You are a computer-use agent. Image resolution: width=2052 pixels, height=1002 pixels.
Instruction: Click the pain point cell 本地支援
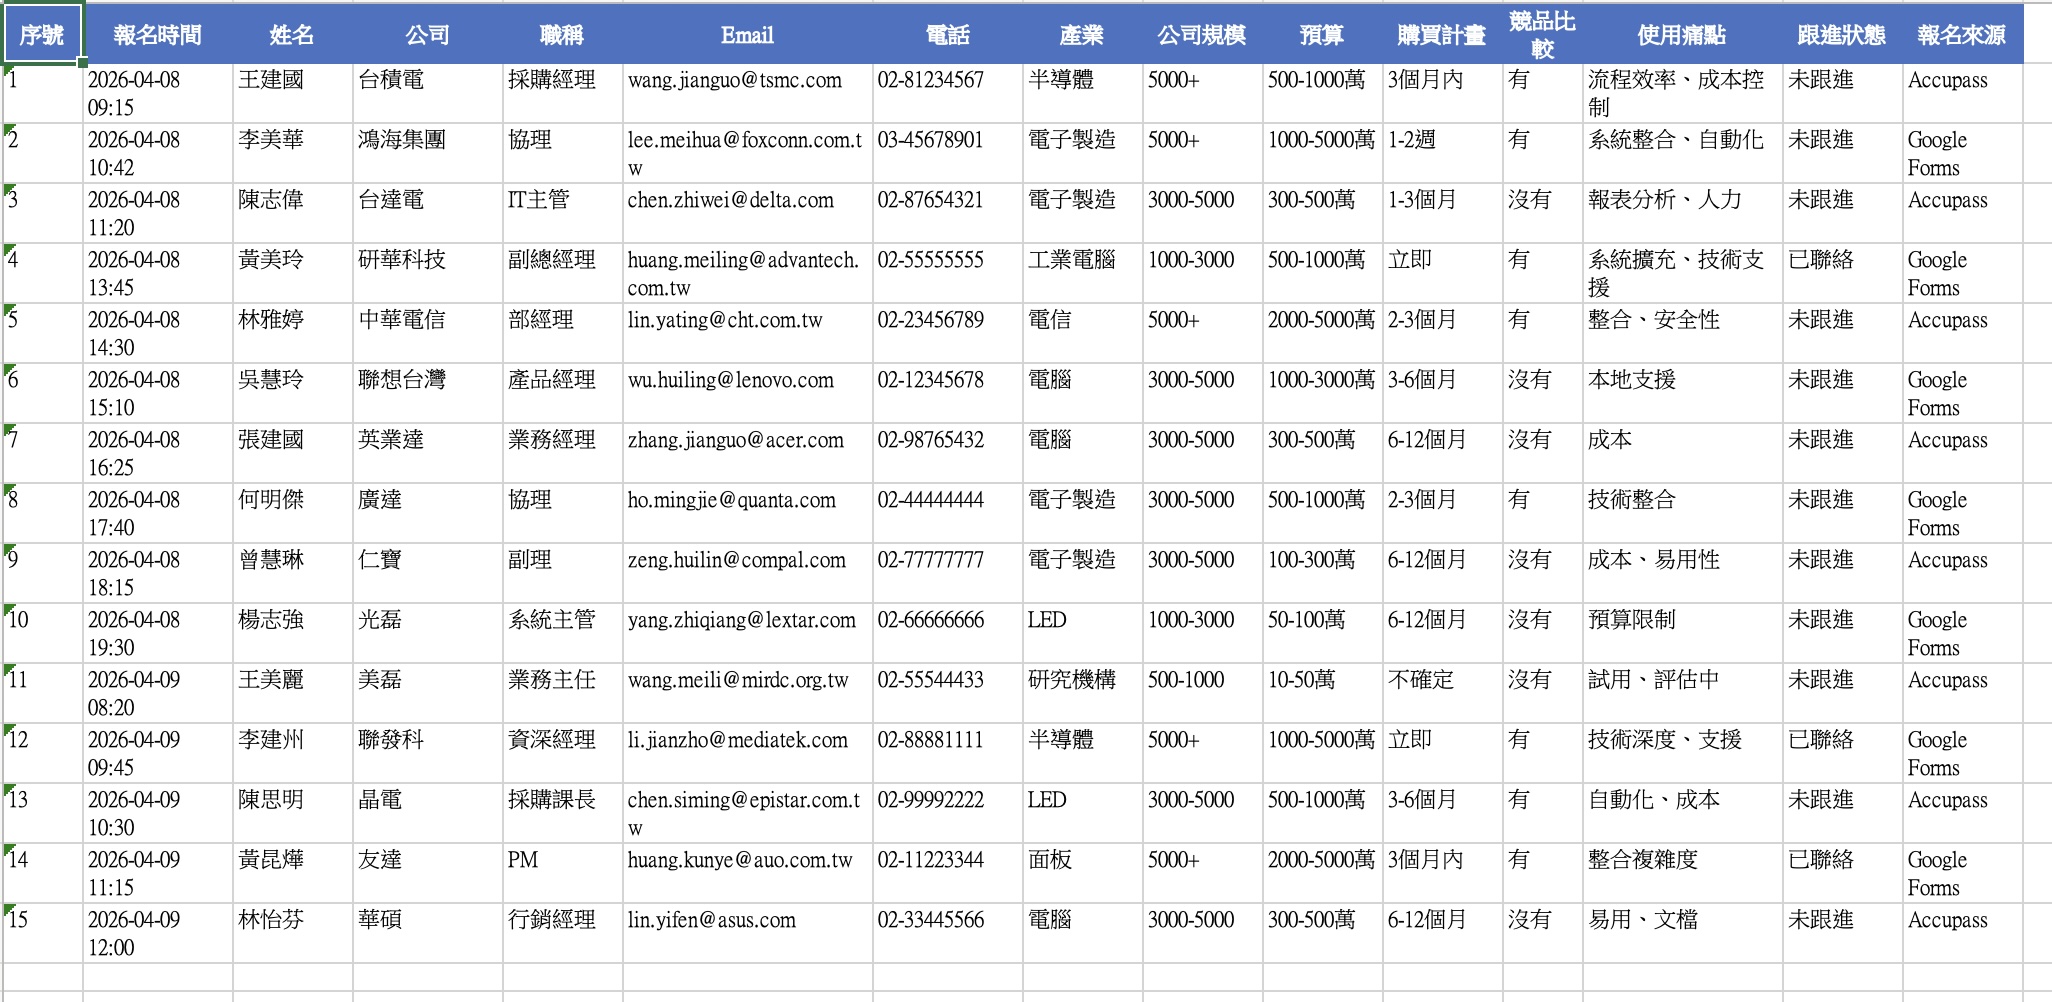[1682, 394]
